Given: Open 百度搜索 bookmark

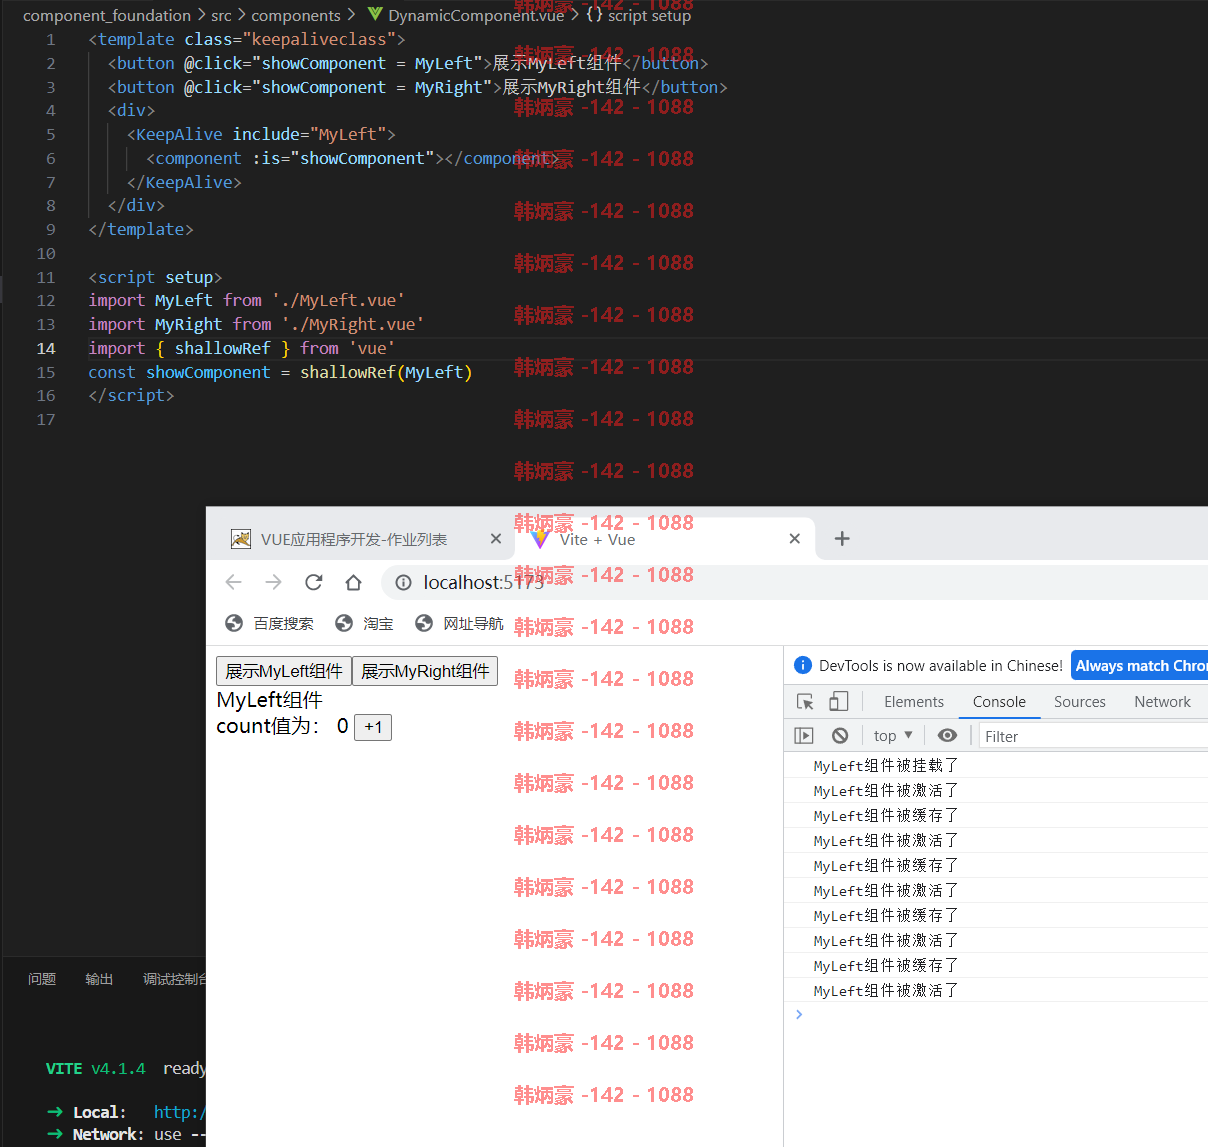Looking at the screenshot, I should coord(270,623).
